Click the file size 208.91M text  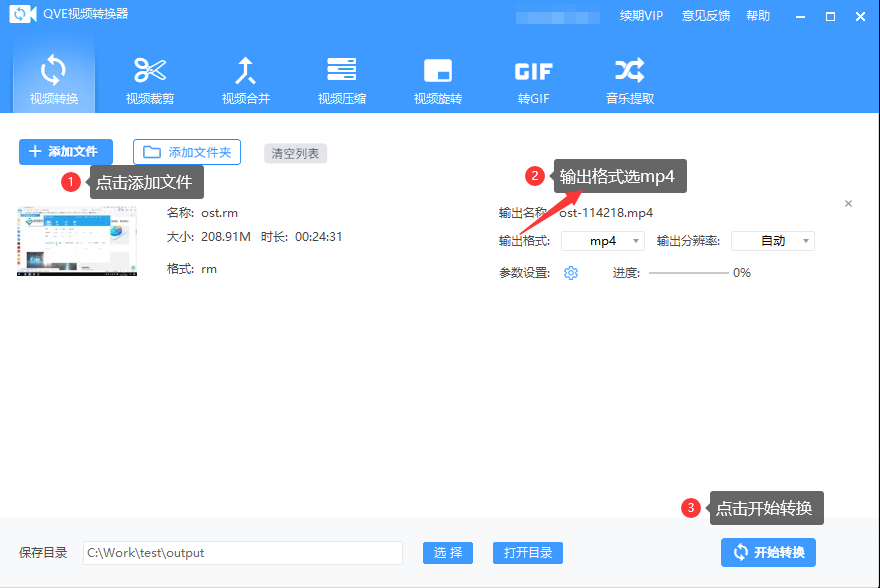(226, 237)
